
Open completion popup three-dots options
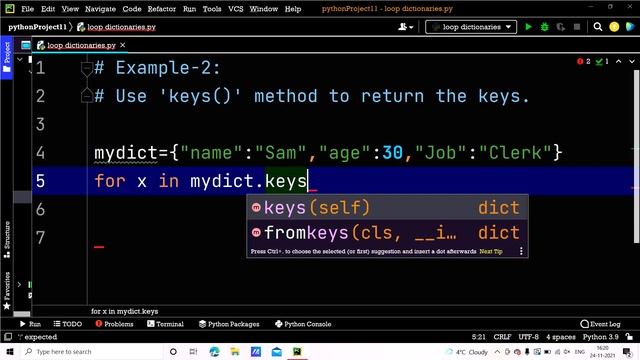pyautogui.click(x=521, y=251)
